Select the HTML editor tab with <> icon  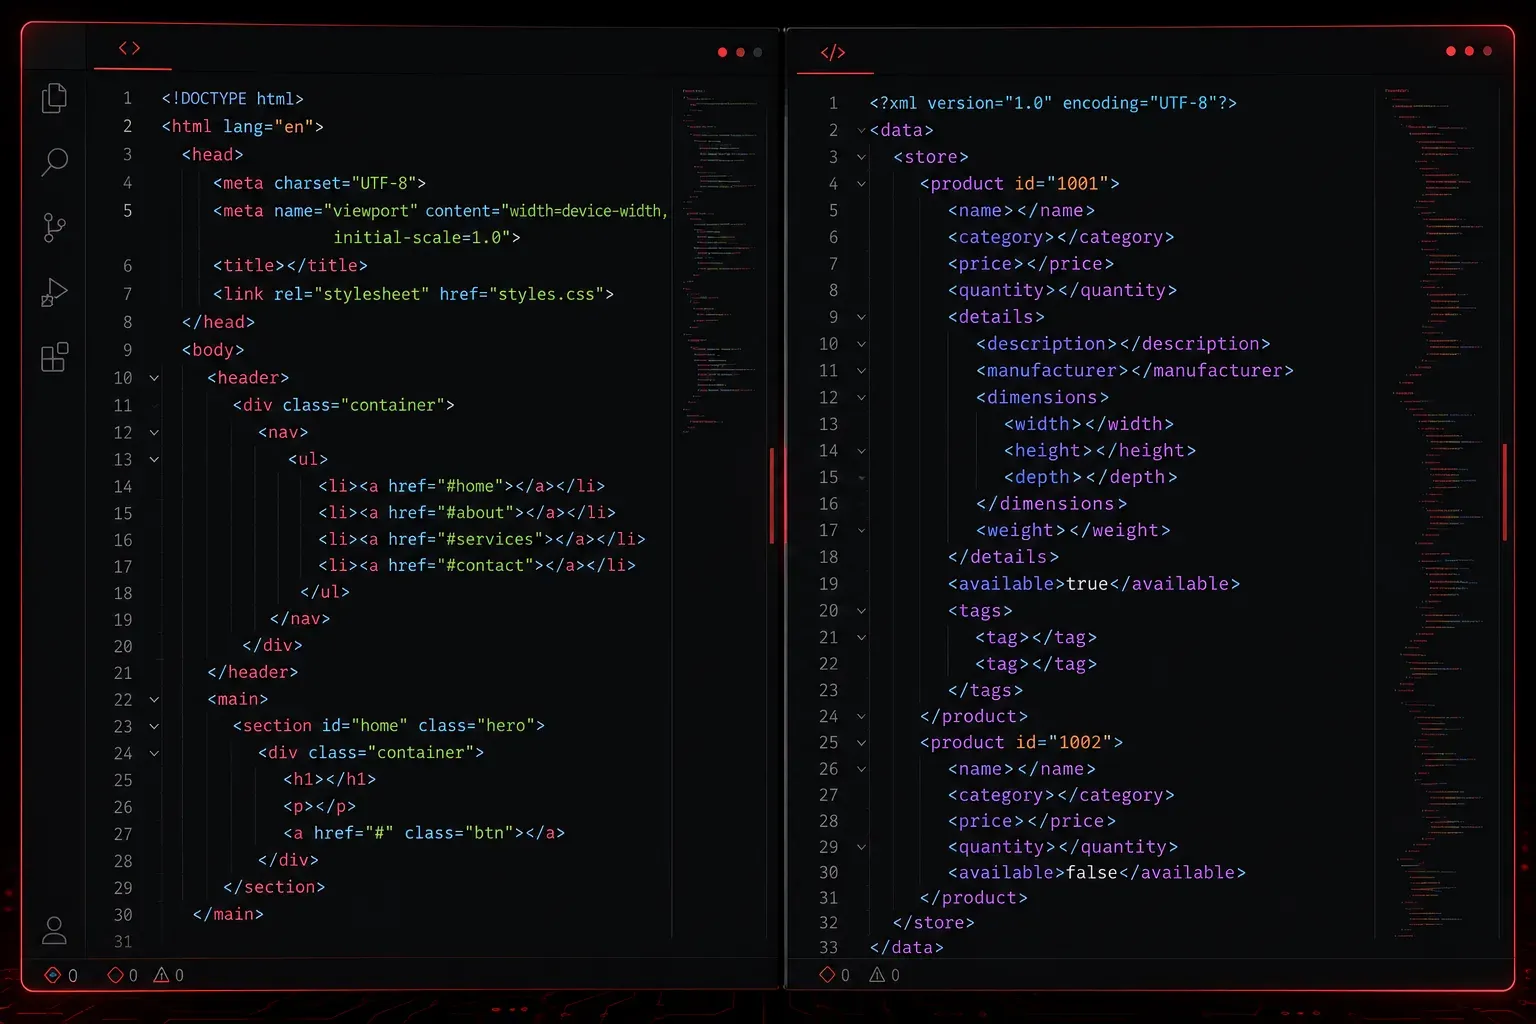click(x=129, y=48)
